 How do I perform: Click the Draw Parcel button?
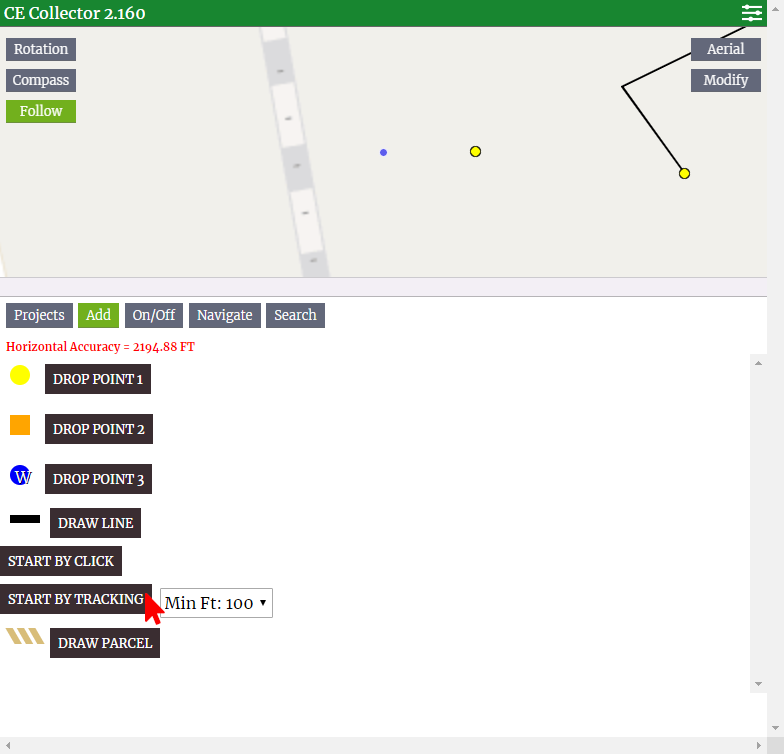[105, 643]
